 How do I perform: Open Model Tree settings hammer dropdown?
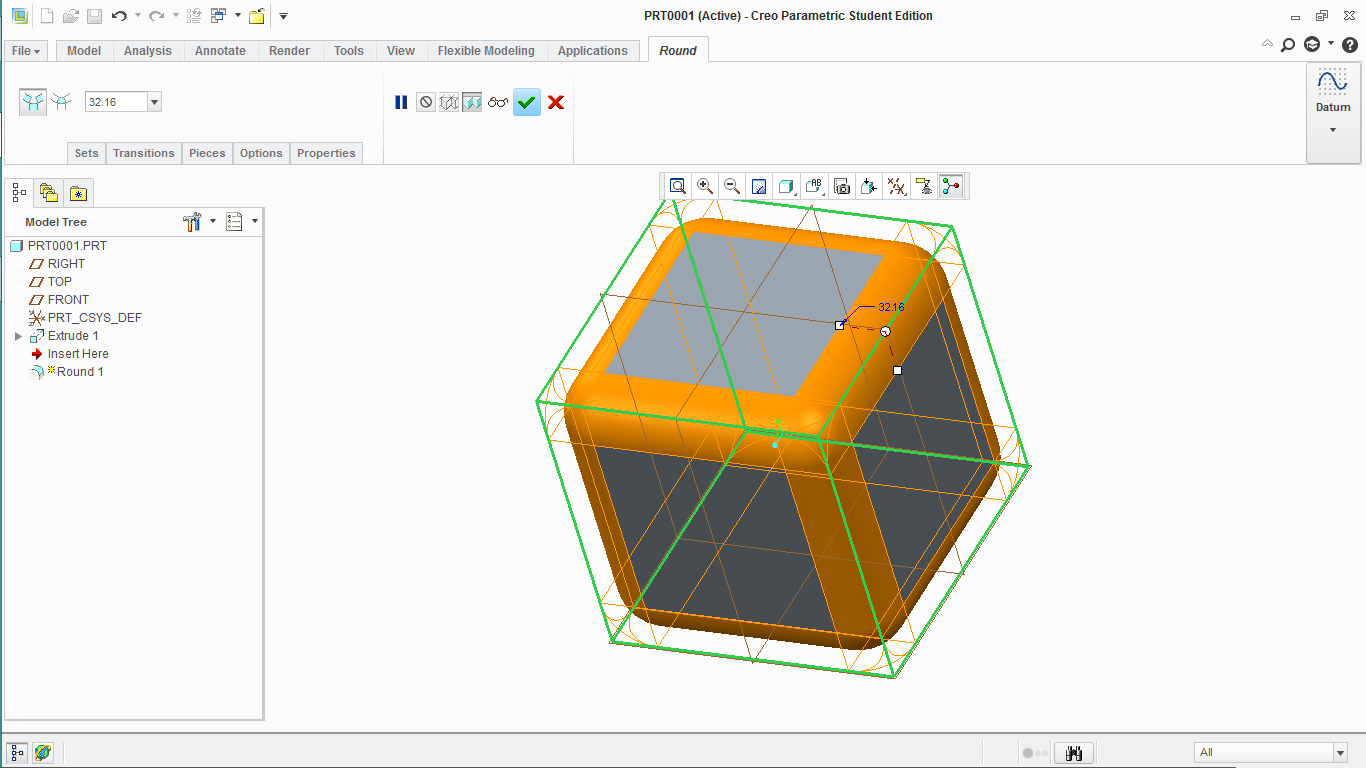click(200, 222)
